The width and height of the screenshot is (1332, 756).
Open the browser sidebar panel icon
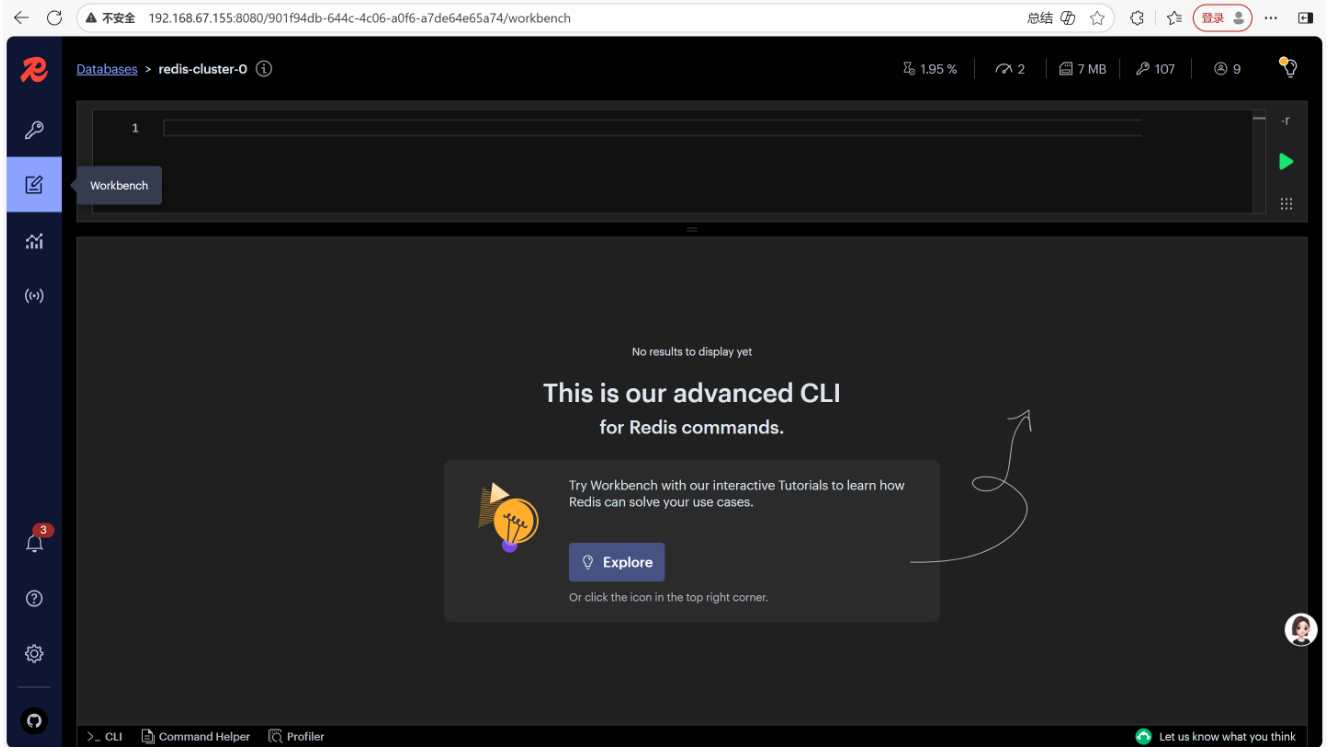(x=1305, y=18)
